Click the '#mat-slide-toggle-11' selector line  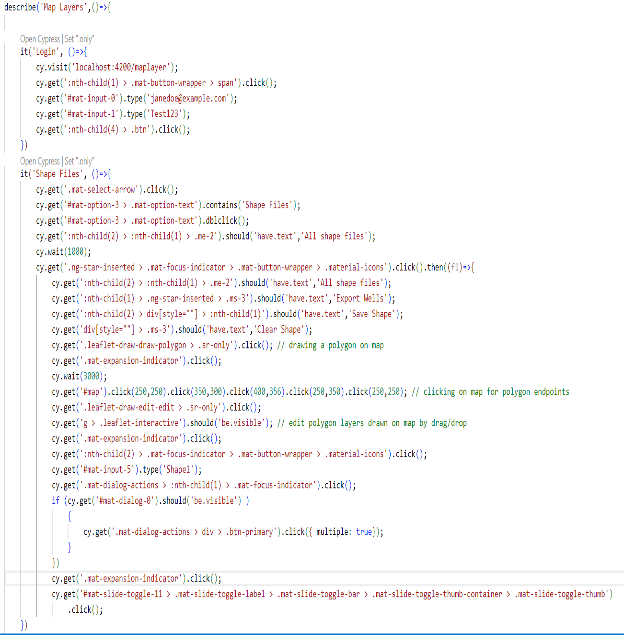coord(332,595)
